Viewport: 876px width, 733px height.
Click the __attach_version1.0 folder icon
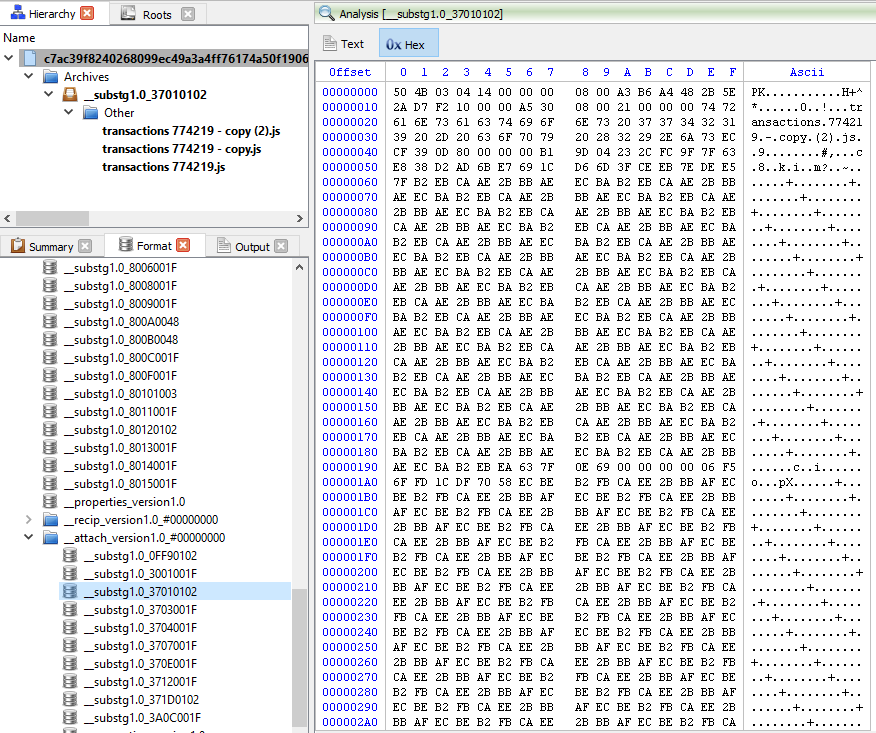tap(51, 538)
